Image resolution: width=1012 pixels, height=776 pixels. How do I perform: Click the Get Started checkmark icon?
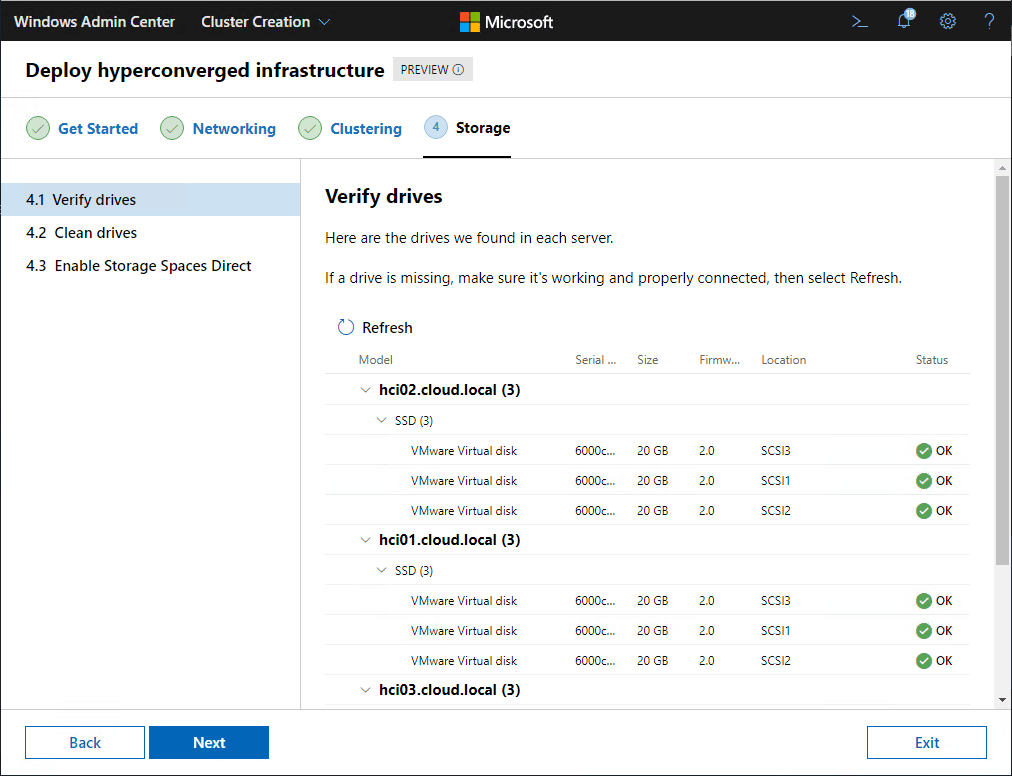point(37,128)
